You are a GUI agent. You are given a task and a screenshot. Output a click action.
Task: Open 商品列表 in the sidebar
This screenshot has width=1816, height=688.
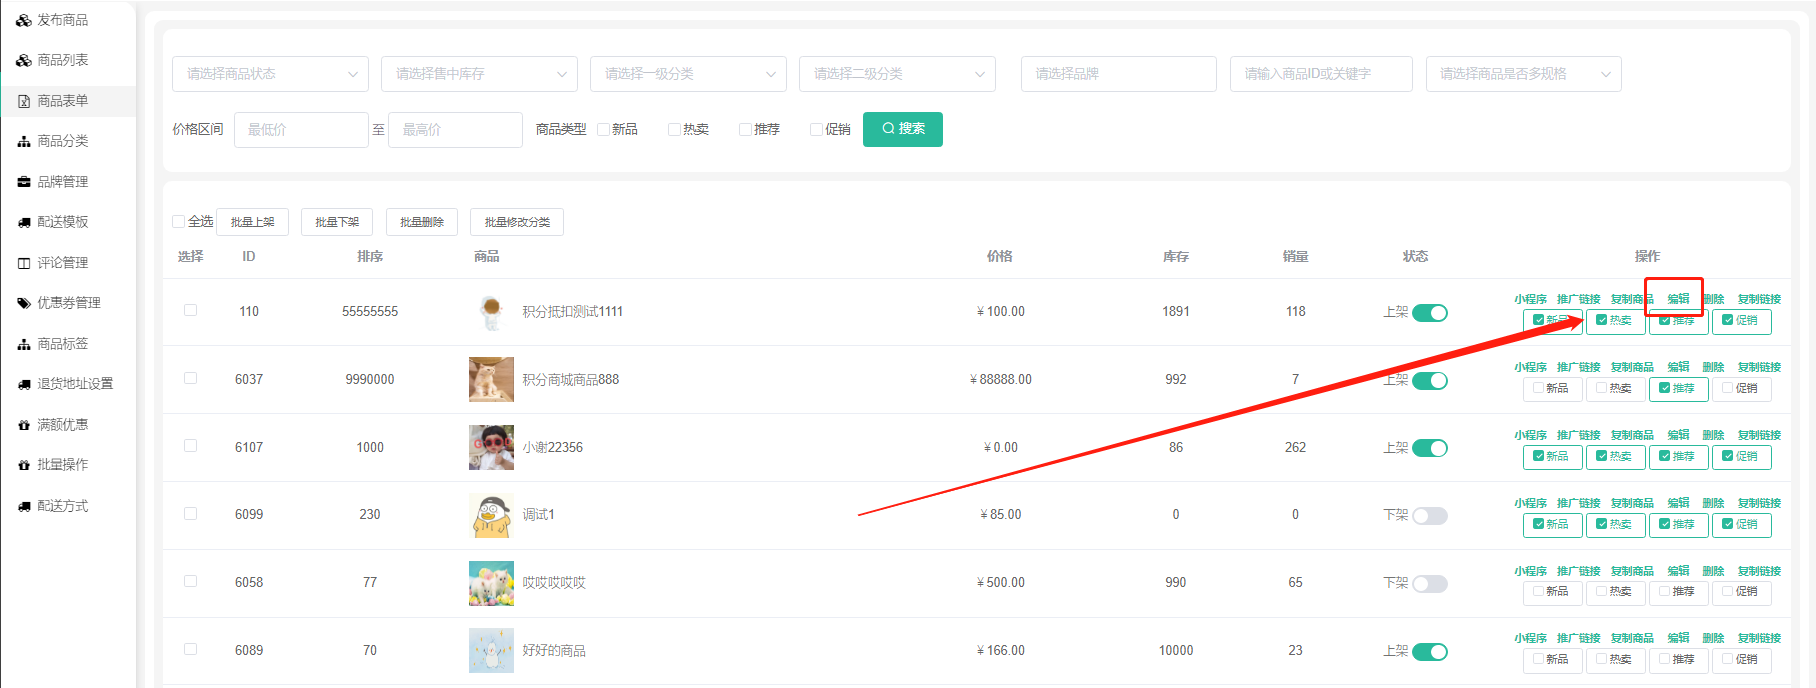(x=62, y=60)
